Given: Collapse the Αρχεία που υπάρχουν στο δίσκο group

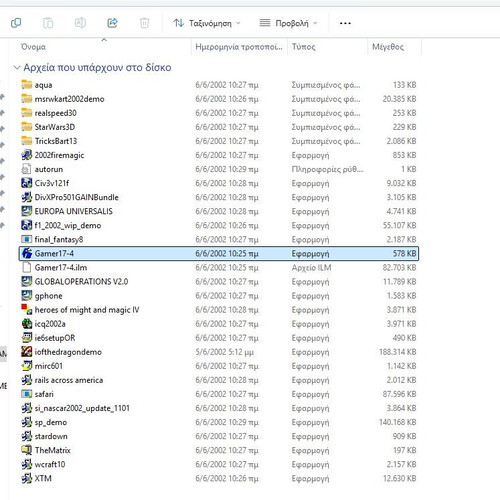Looking at the screenshot, I should (17, 68).
